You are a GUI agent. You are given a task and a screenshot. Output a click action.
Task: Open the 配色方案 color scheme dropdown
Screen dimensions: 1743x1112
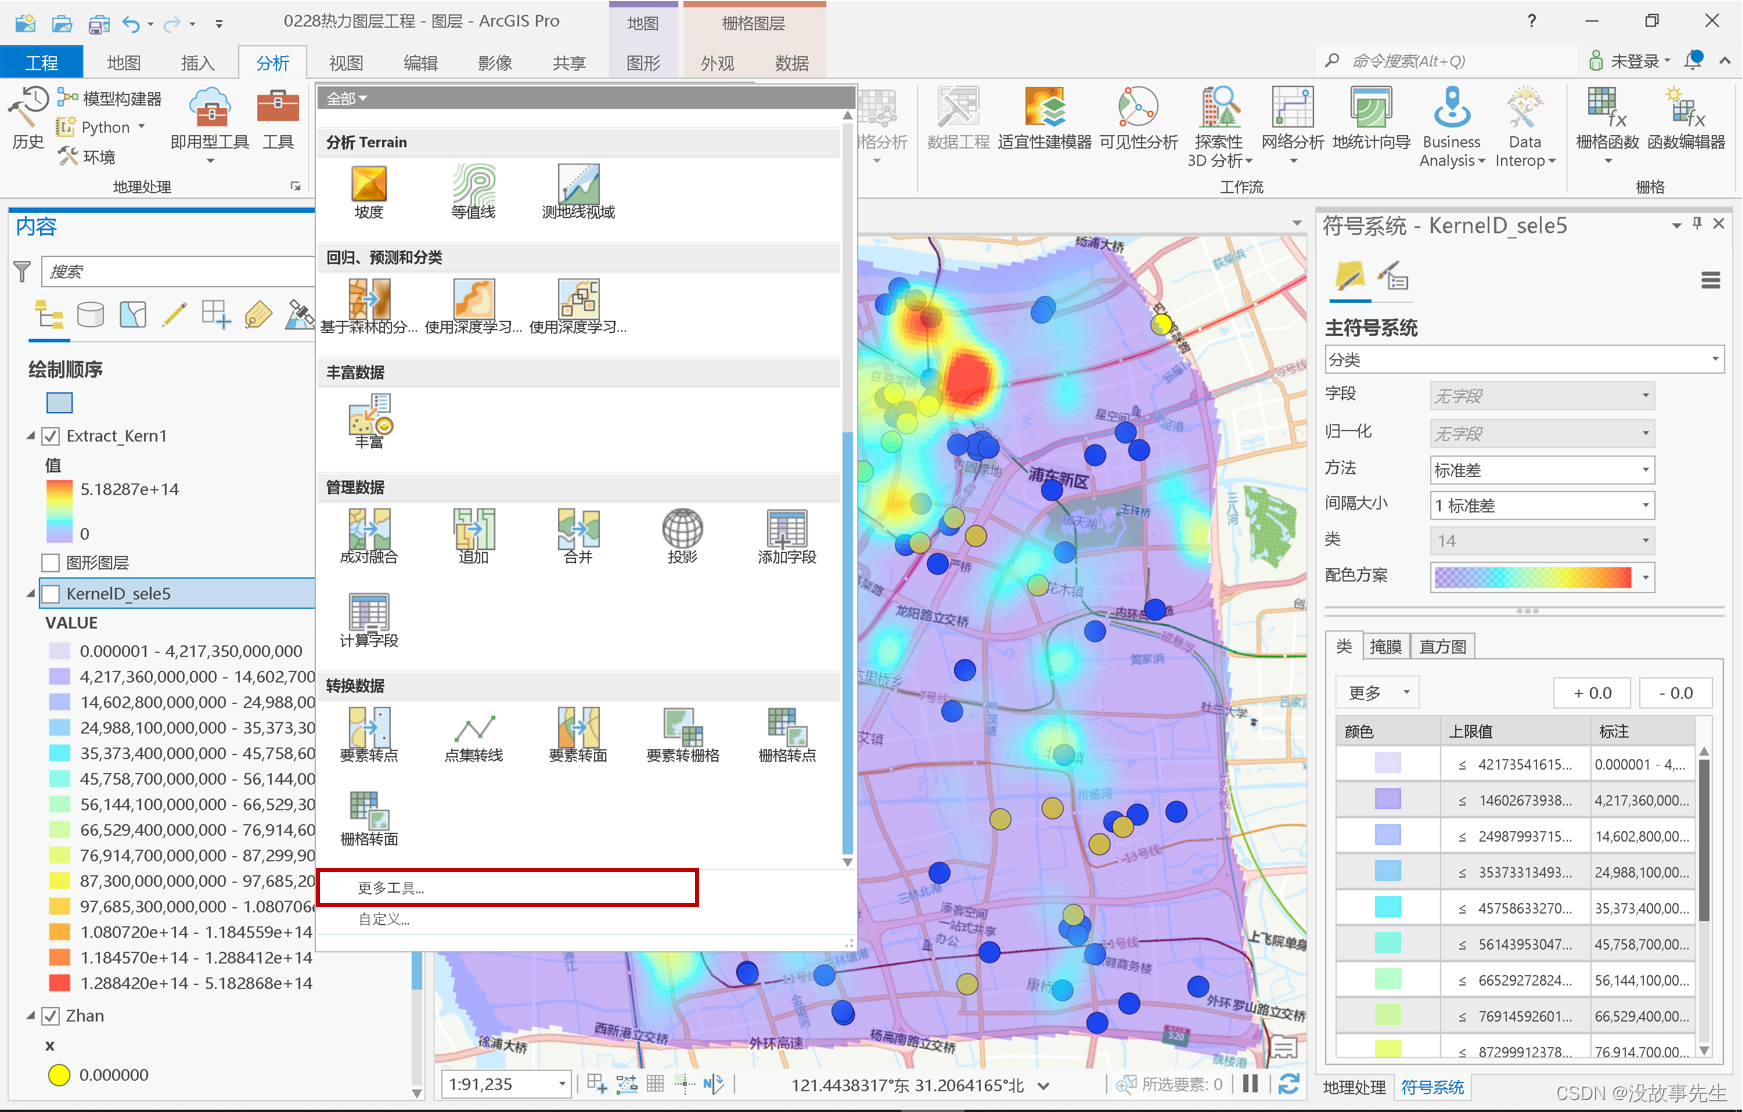click(1542, 577)
